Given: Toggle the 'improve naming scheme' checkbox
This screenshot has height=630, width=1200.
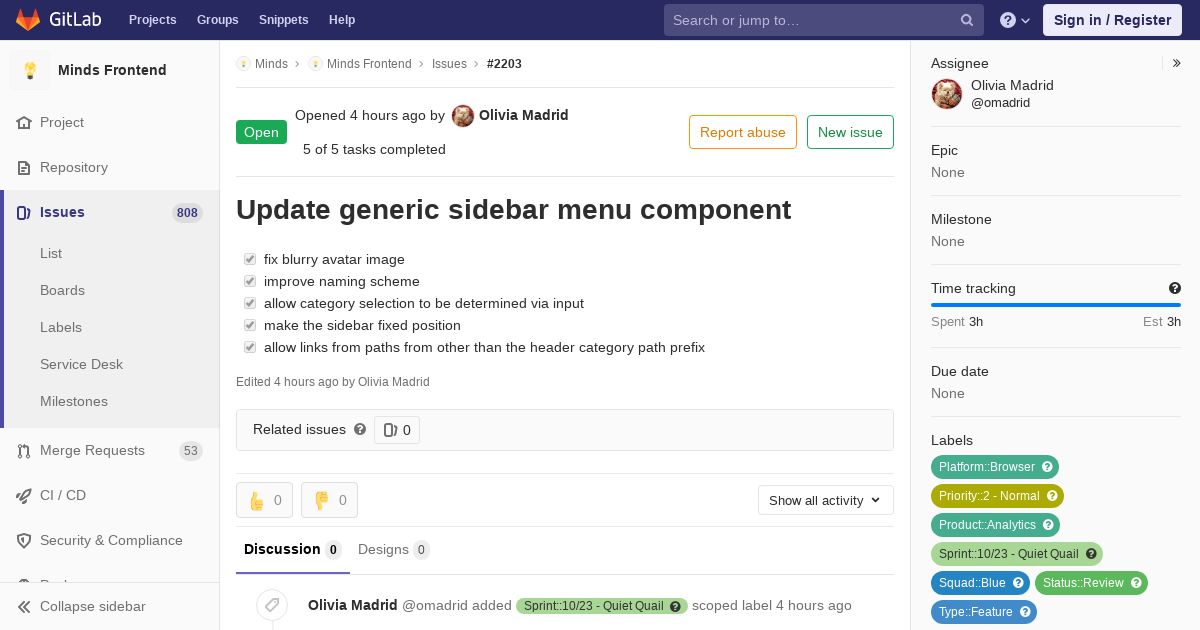Looking at the screenshot, I should [250, 281].
